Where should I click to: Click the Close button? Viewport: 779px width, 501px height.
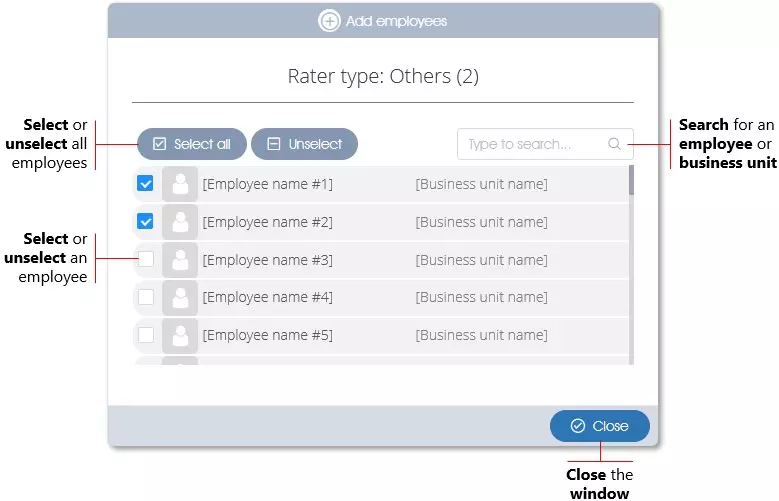click(x=600, y=426)
